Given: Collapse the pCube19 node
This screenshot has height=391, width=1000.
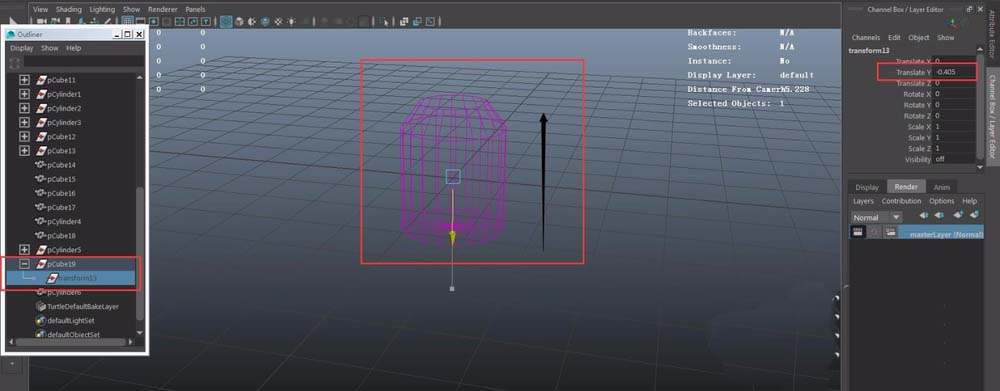Looking at the screenshot, I should pos(24,263).
